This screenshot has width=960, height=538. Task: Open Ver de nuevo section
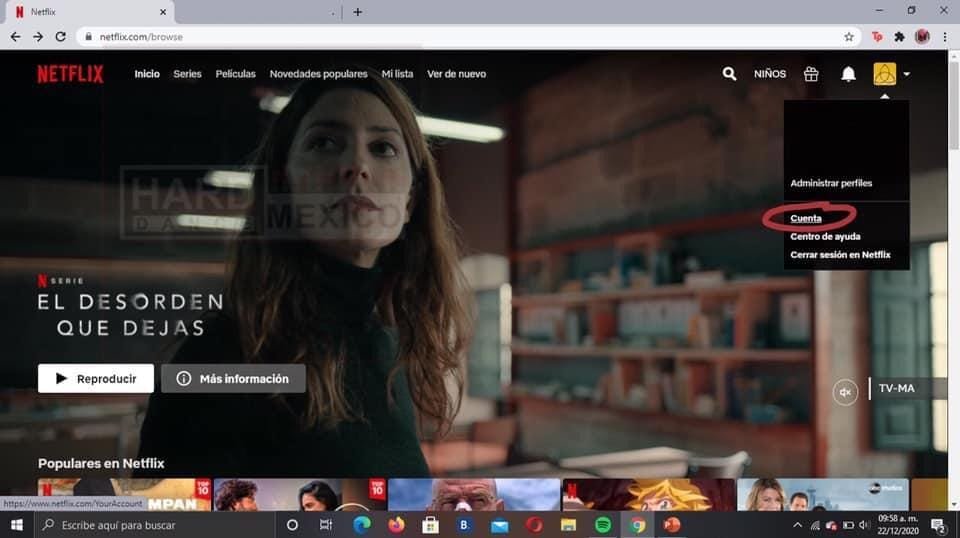pyautogui.click(x=457, y=74)
